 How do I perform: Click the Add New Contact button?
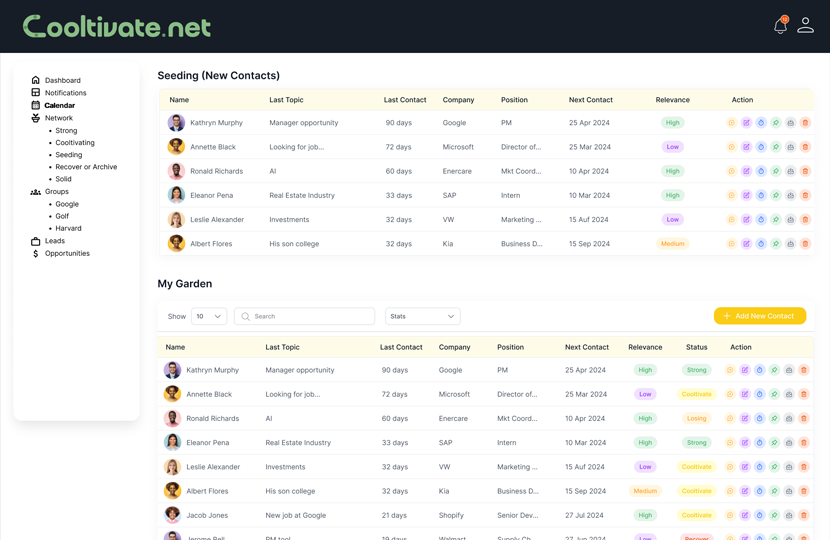760,316
